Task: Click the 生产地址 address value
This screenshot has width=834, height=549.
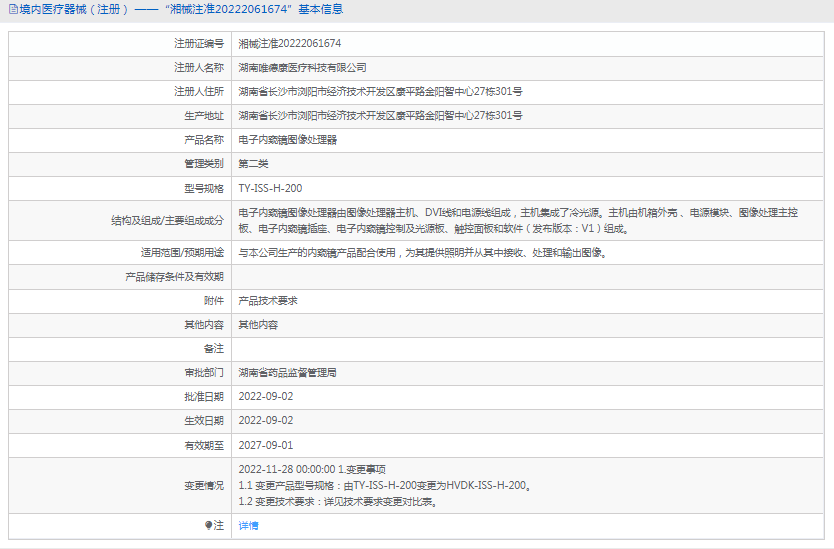Action: click(380, 115)
